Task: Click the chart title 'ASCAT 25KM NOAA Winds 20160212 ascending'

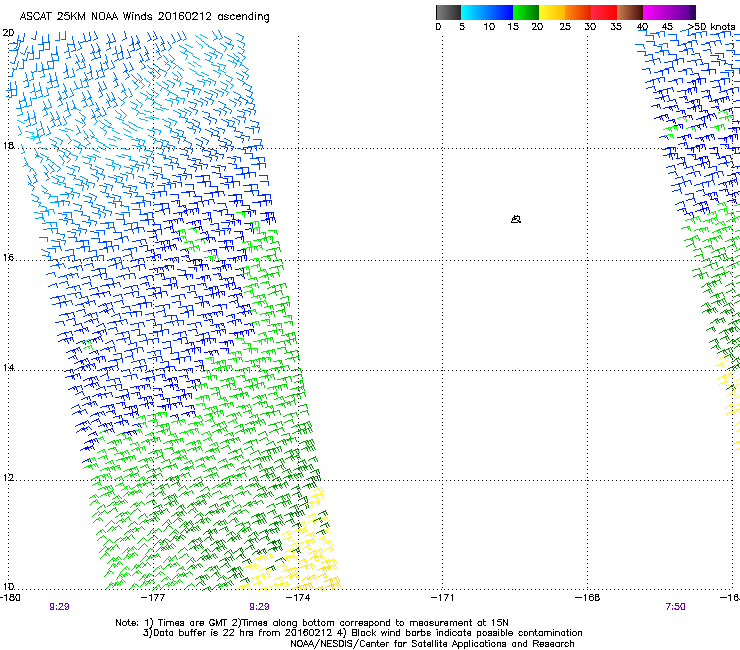Action: (144, 17)
